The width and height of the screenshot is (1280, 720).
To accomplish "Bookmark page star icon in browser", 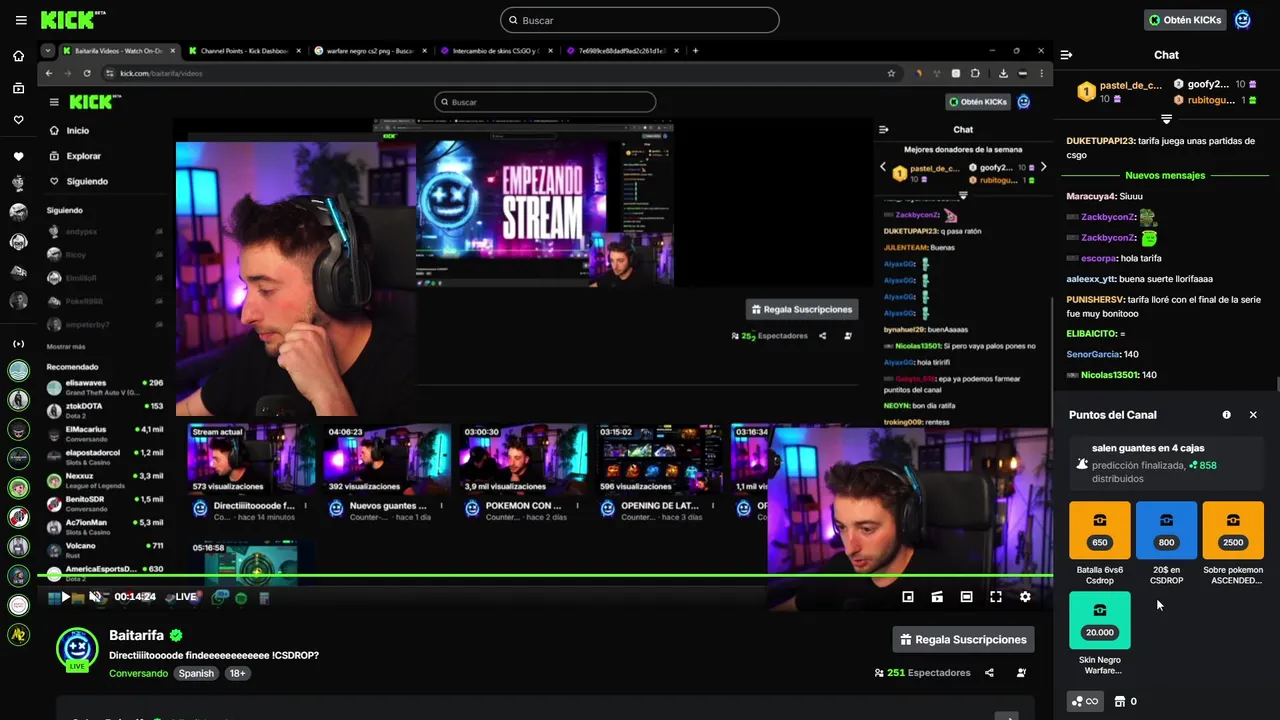I will pyautogui.click(x=891, y=73).
